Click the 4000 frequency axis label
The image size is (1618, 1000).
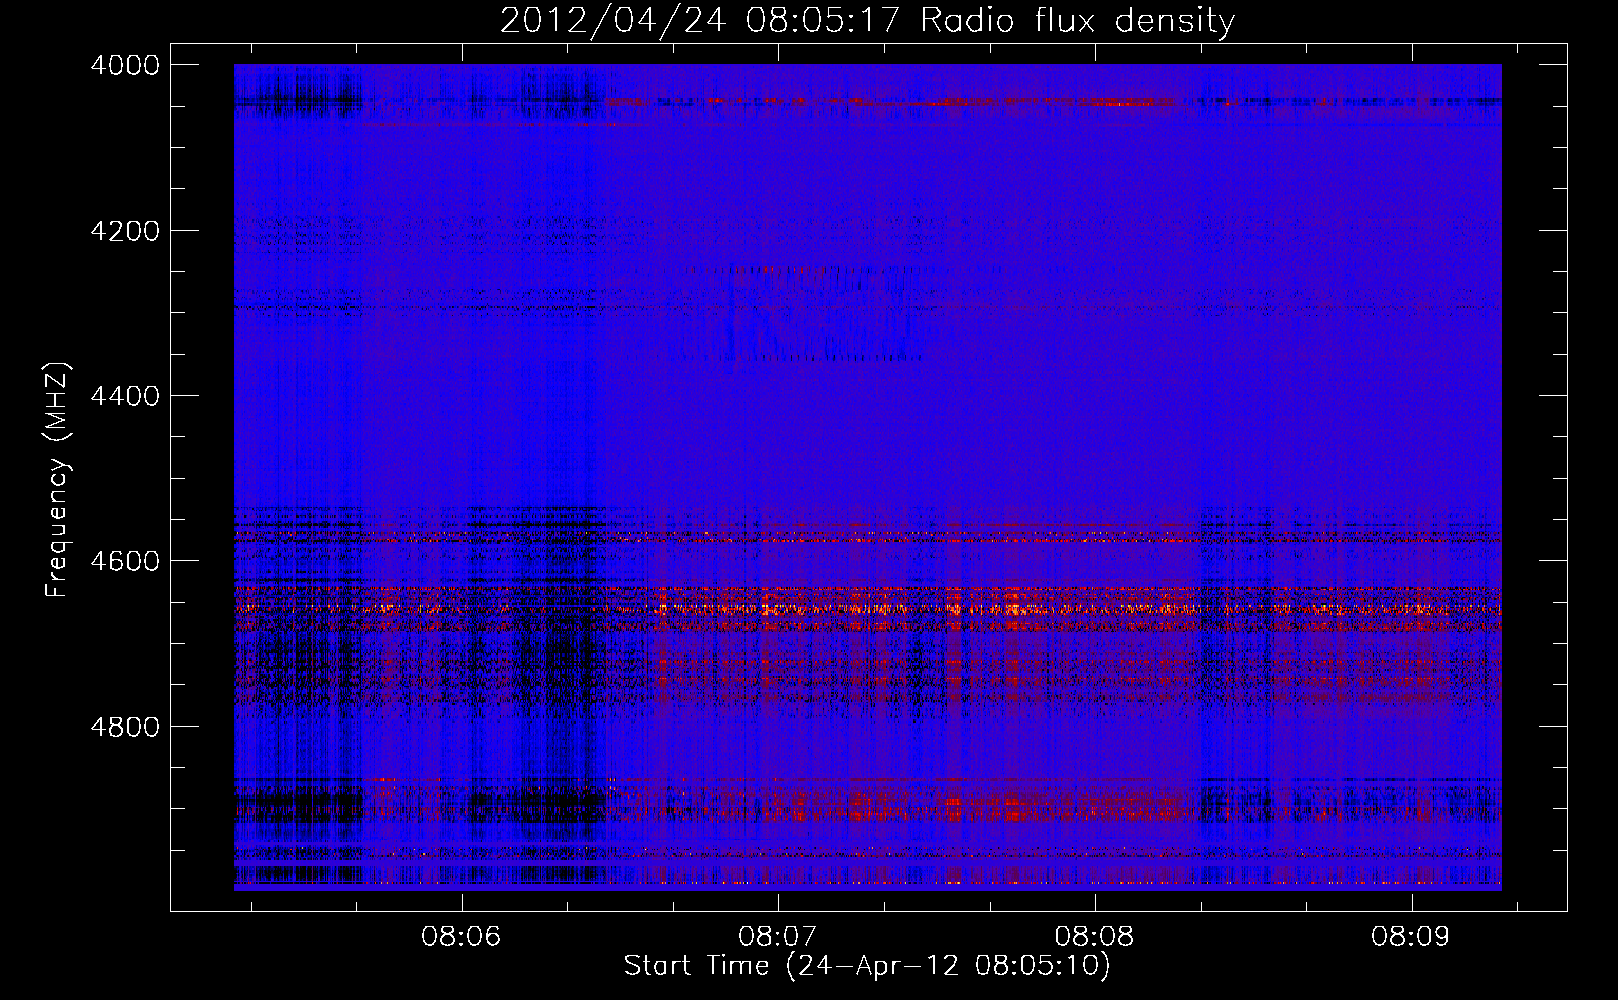pos(125,65)
